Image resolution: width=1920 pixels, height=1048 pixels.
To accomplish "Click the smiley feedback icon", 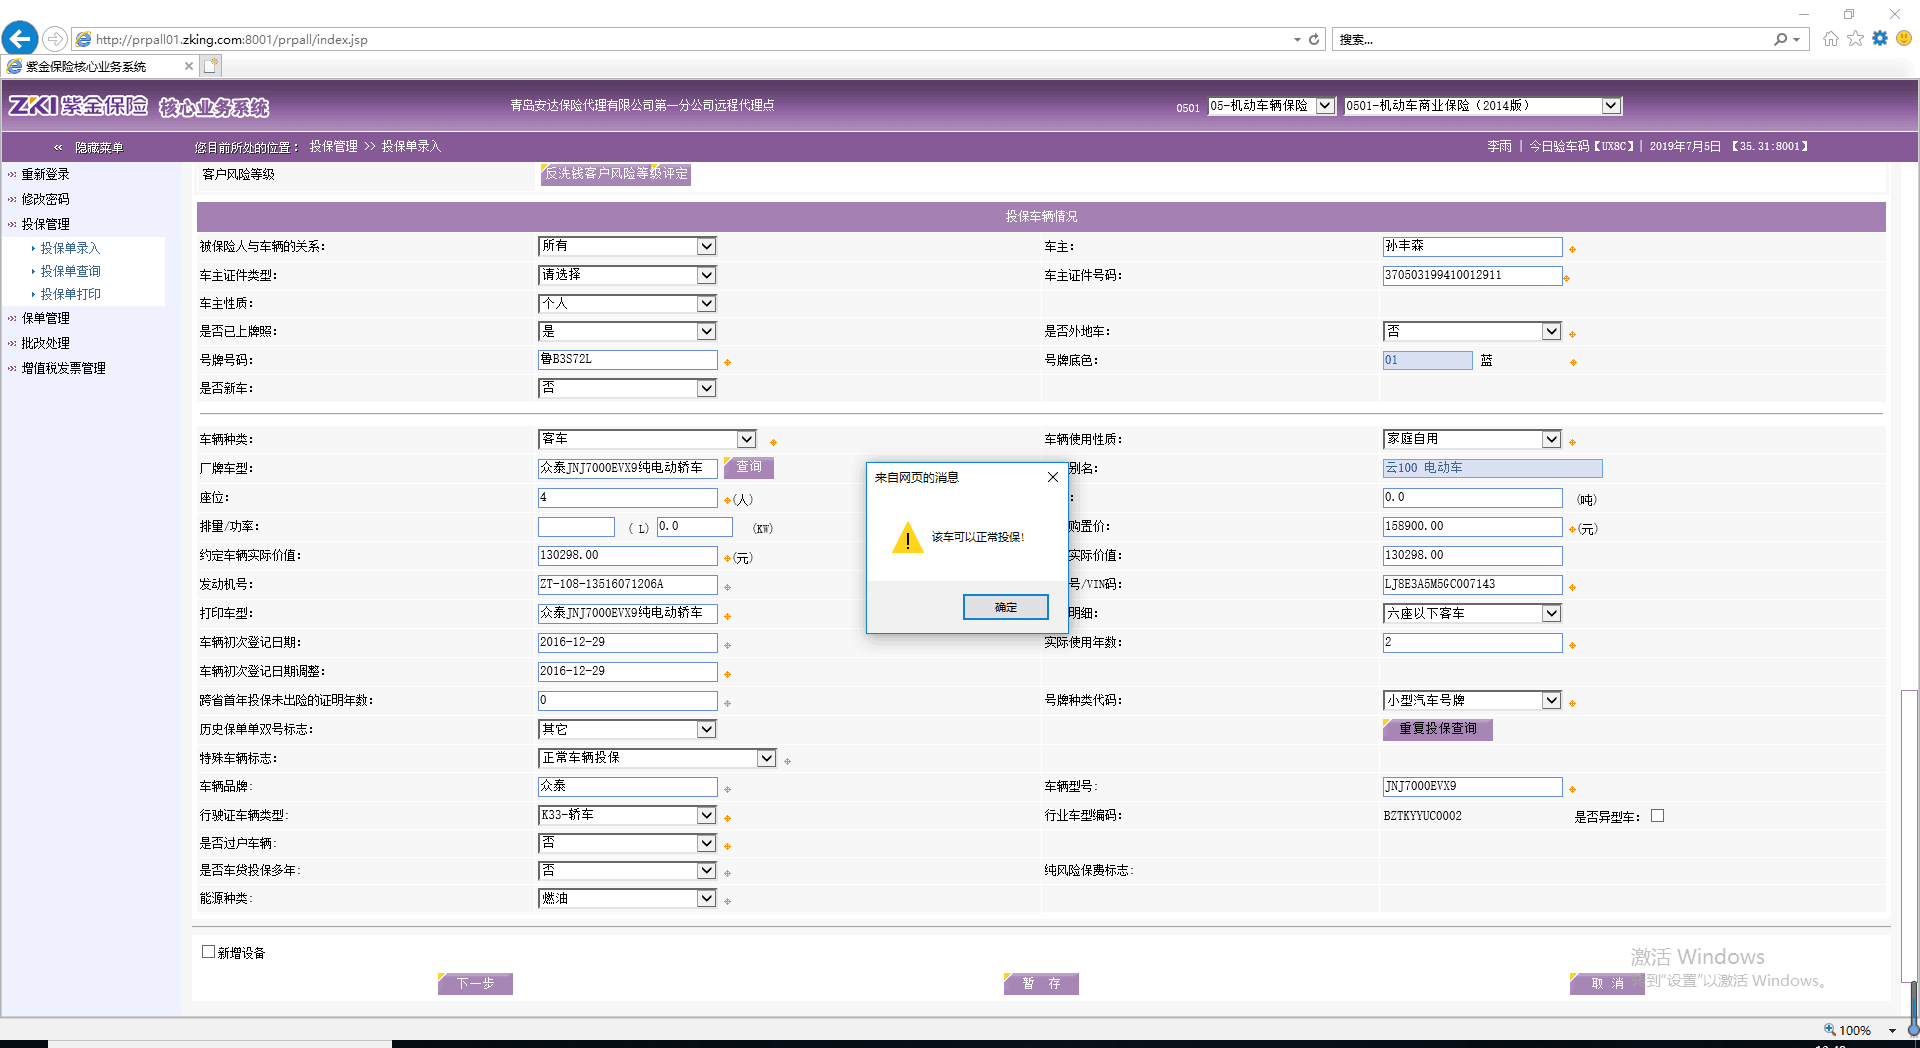I will point(1904,39).
